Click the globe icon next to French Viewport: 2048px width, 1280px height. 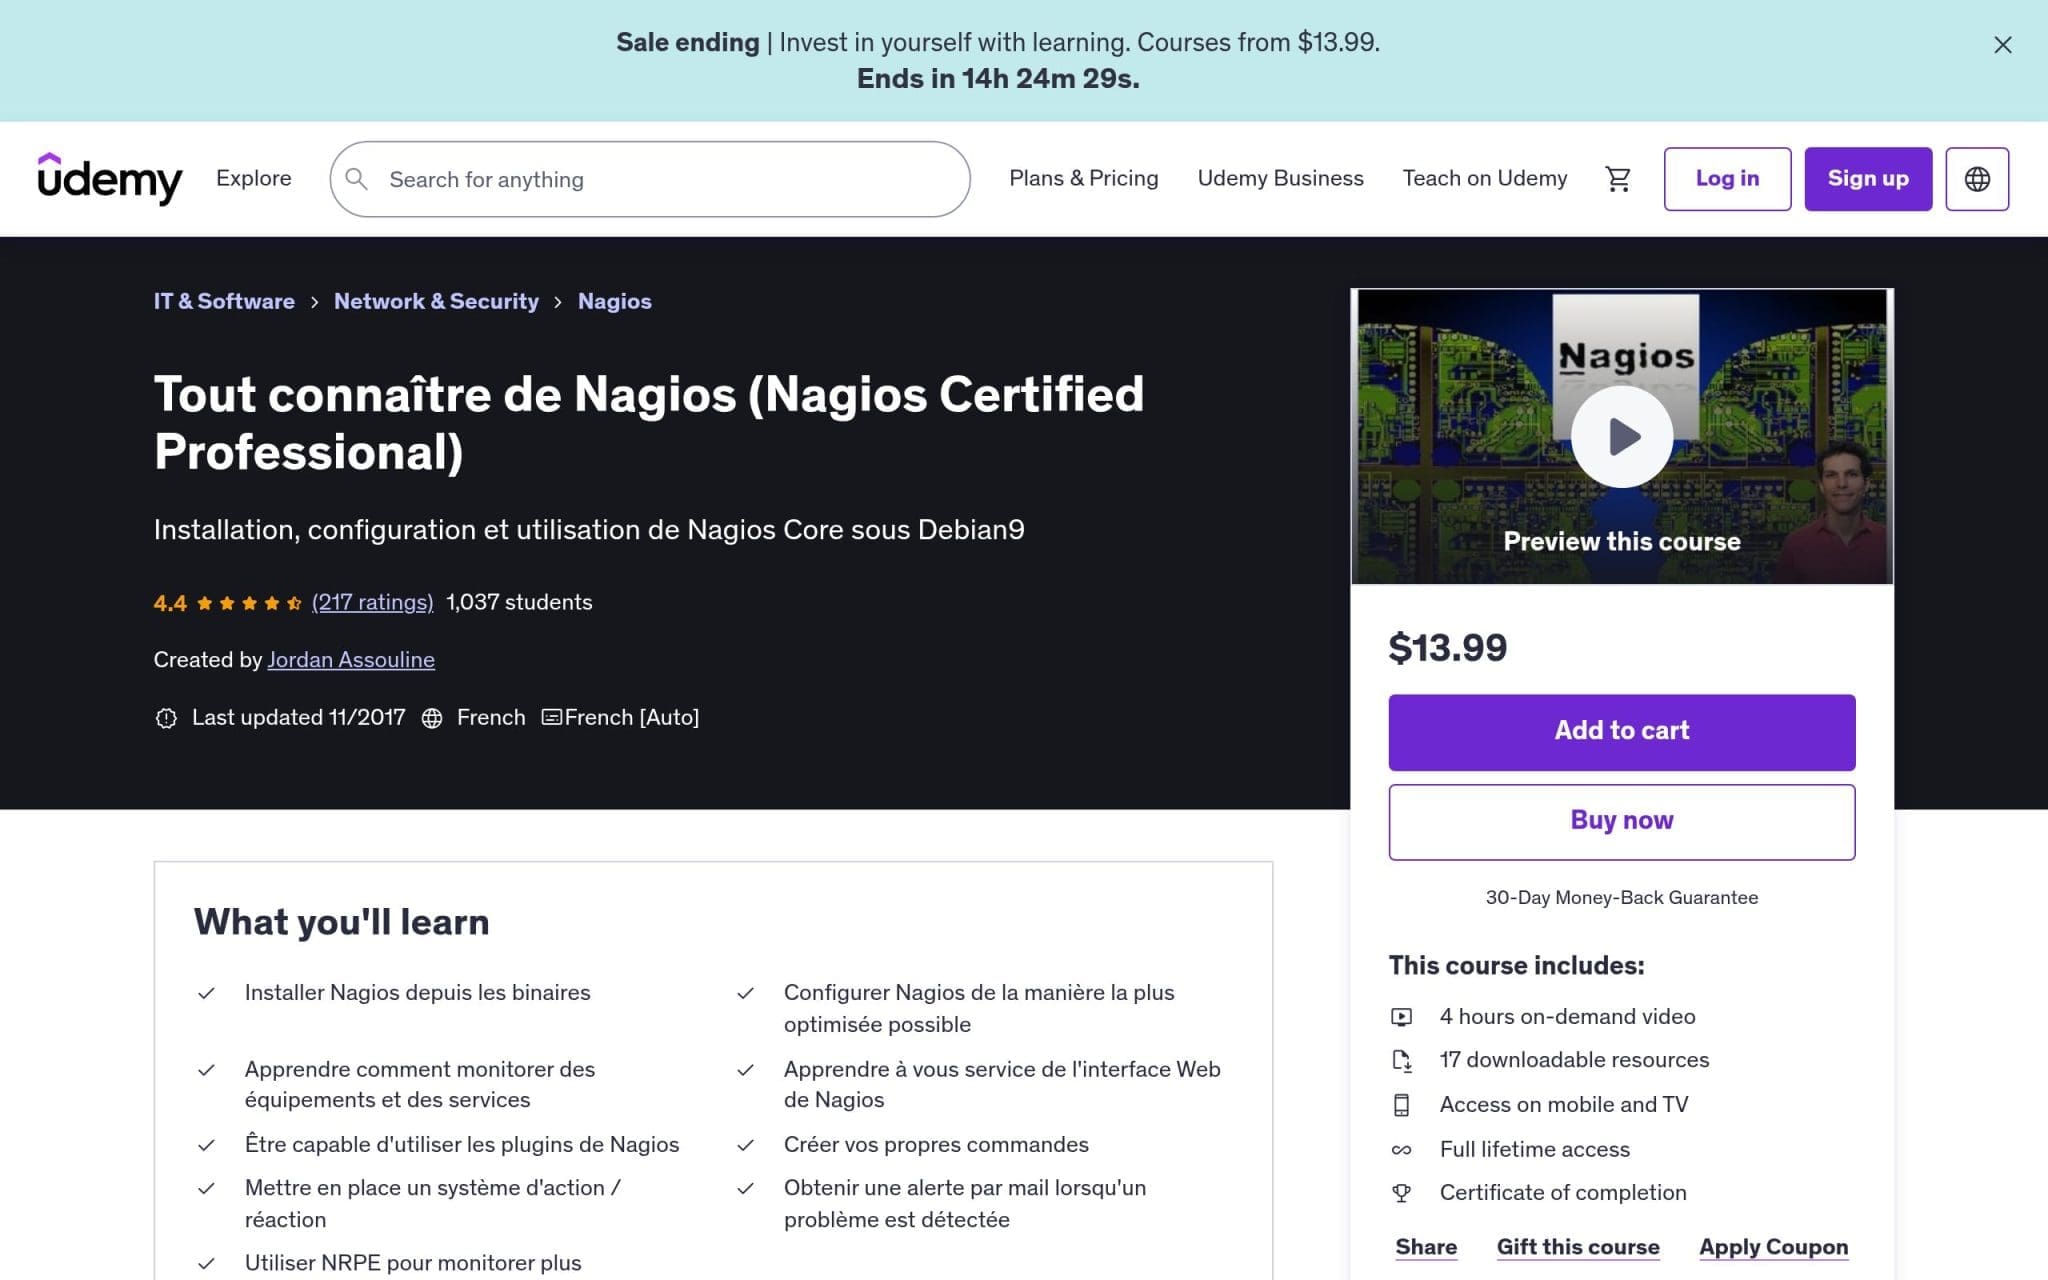(432, 718)
